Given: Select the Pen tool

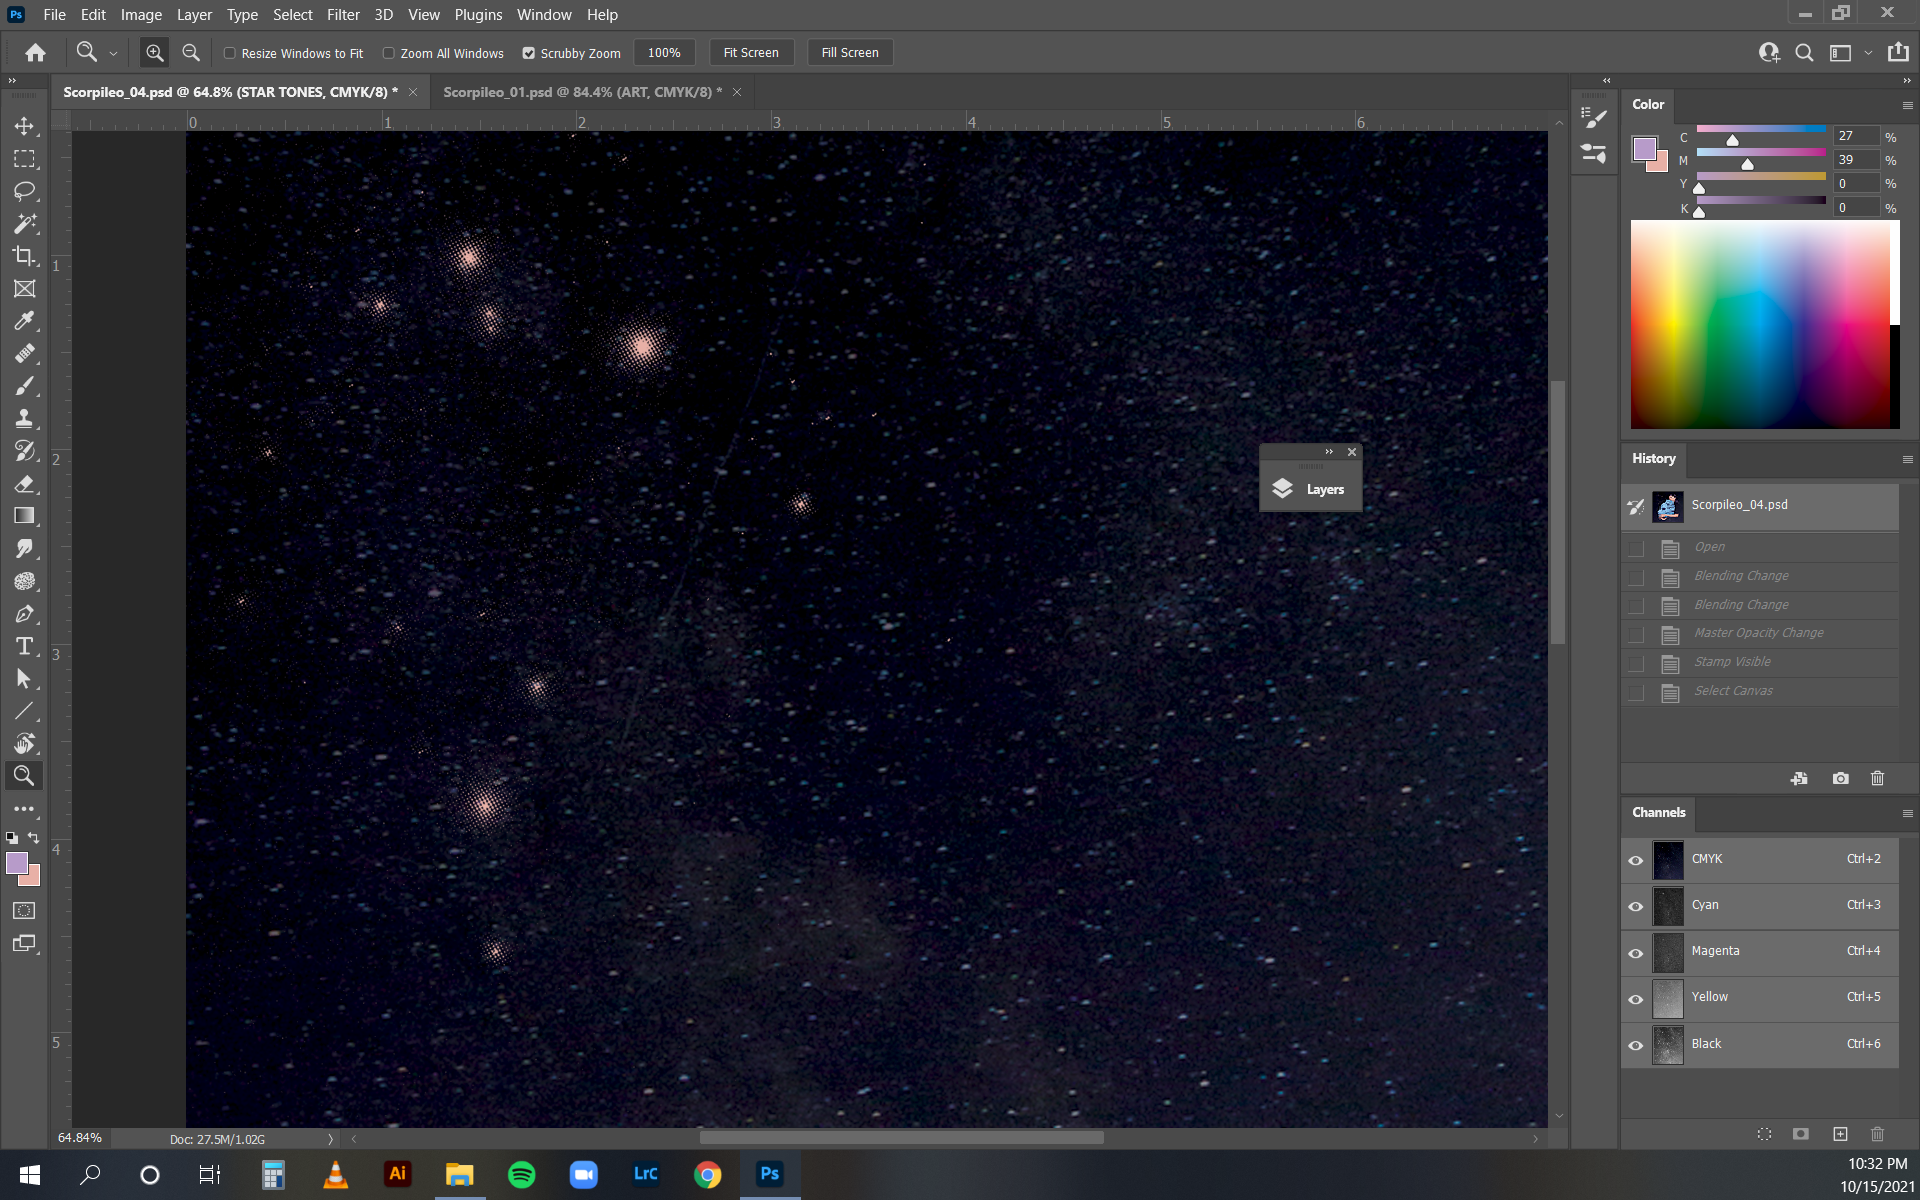Looking at the screenshot, I should [x=24, y=614].
